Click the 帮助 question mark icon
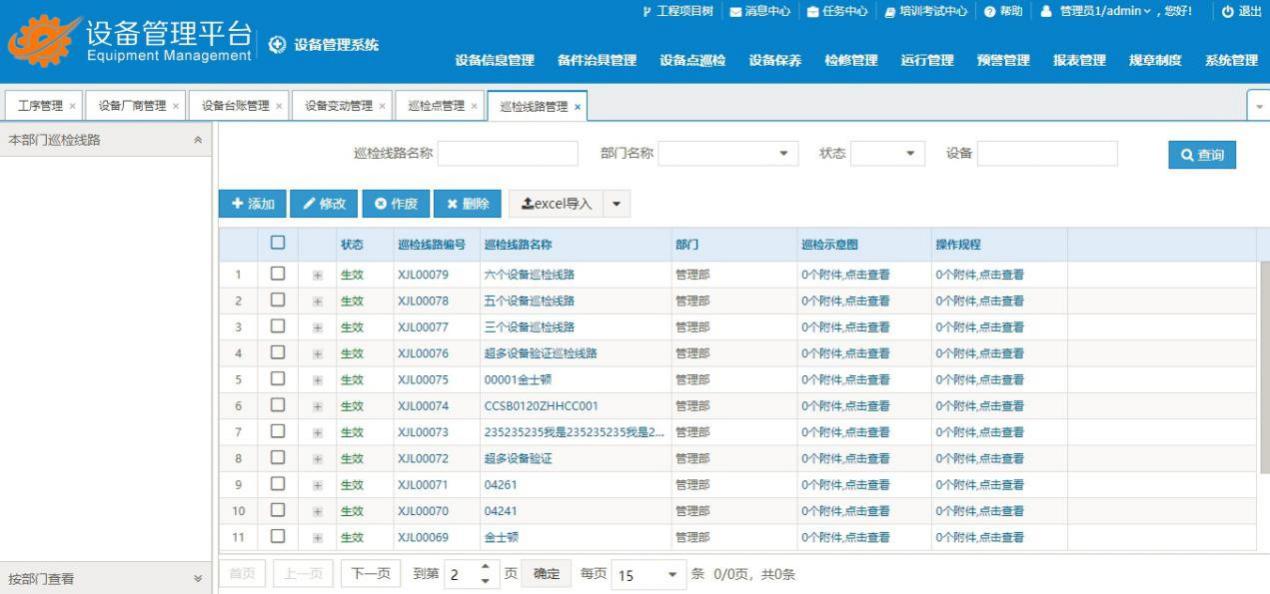Screen dimensions: 1270x594 [x=990, y=11]
